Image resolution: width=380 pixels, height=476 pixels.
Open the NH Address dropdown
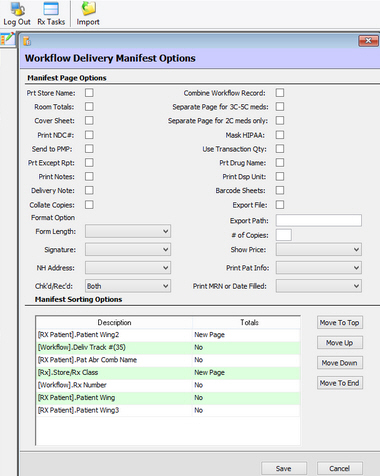[128, 267]
